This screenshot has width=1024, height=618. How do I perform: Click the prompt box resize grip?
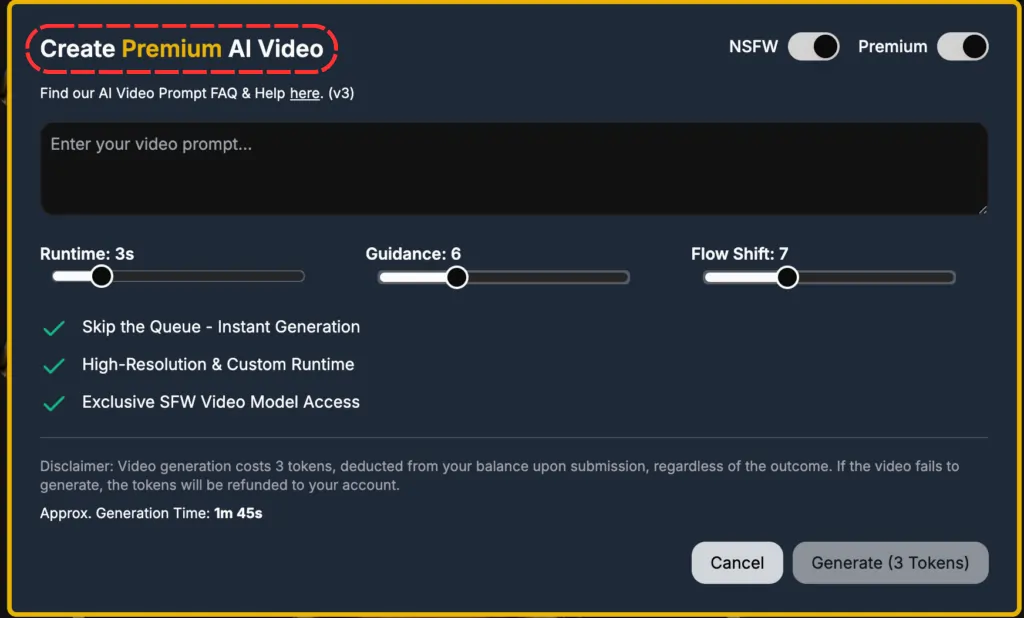pos(983,209)
